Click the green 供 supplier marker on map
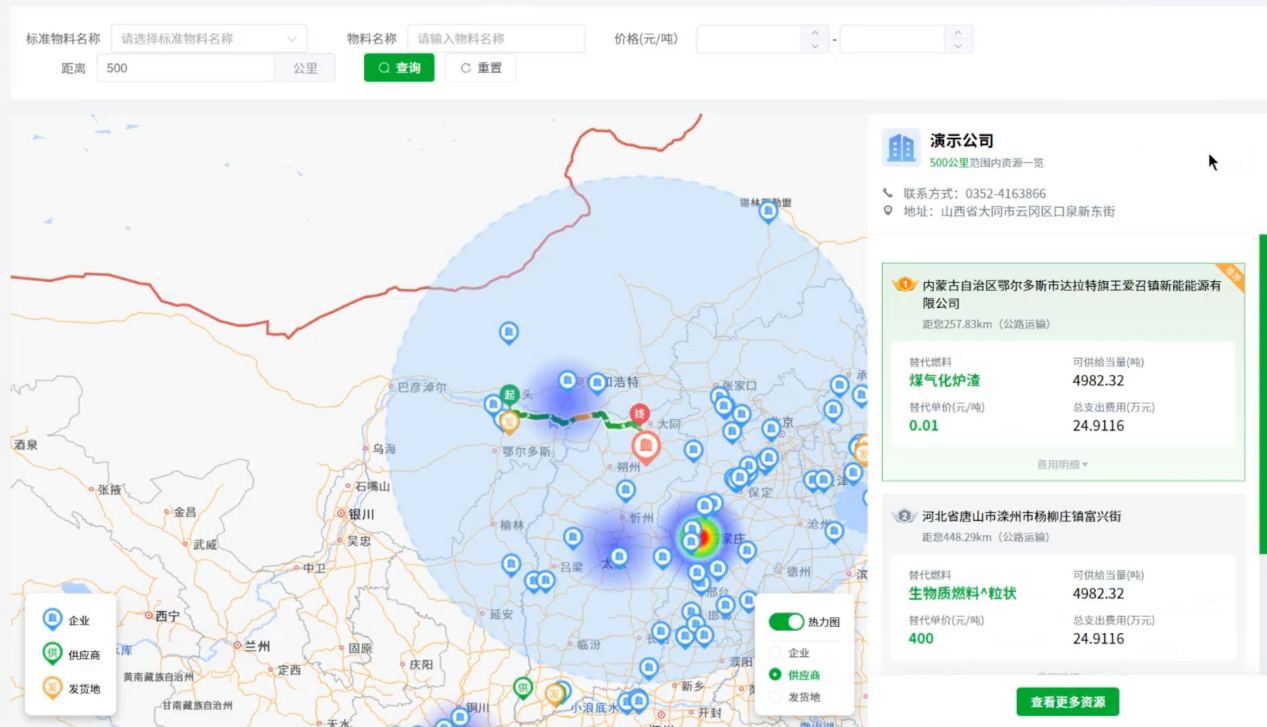 (523, 687)
